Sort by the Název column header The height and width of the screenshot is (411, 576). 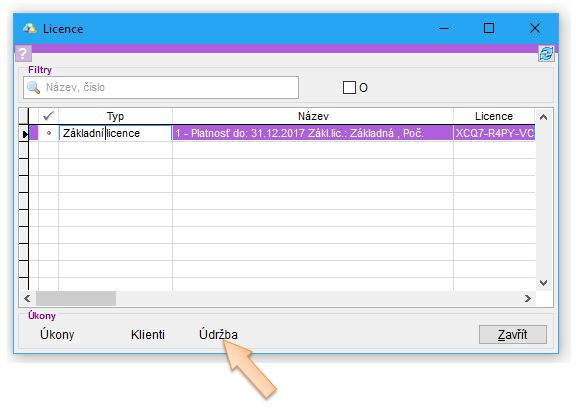pyautogui.click(x=313, y=116)
